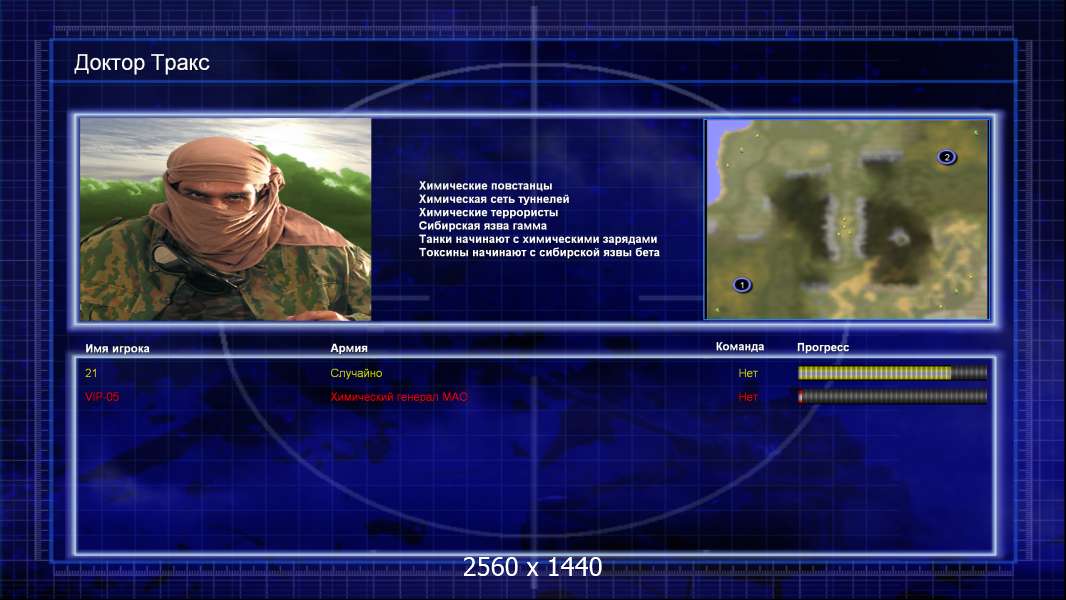Click the line Сибирская язва гамма
The width and height of the screenshot is (1066, 600).
[483, 226]
